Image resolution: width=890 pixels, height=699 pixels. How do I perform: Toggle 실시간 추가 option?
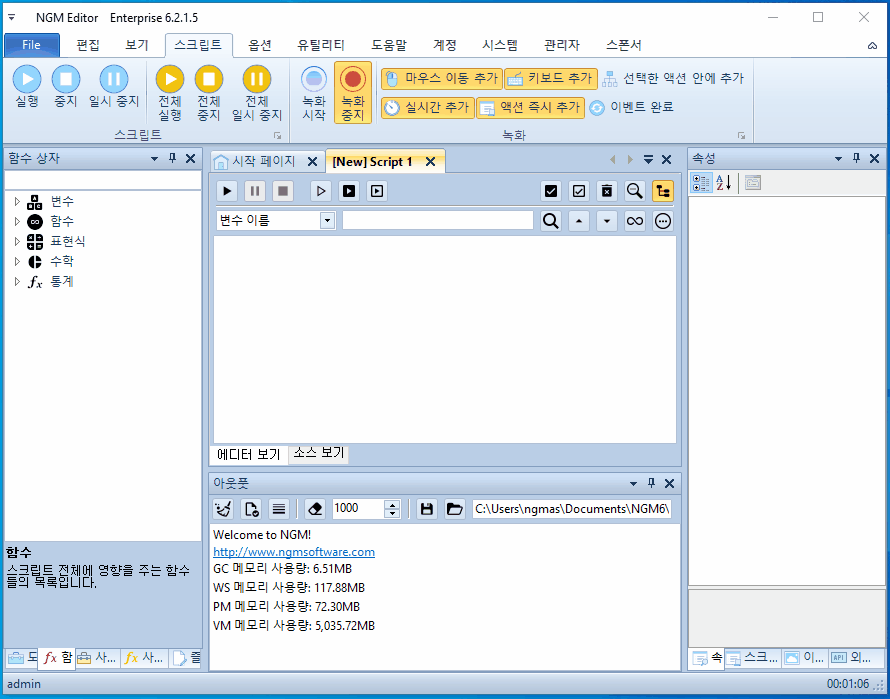[427, 107]
